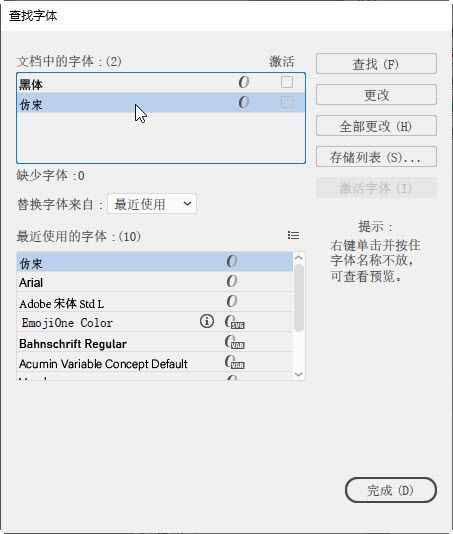Select Arial in the recently used fonts
Screen dimensions: 453x534
coord(155,282)
